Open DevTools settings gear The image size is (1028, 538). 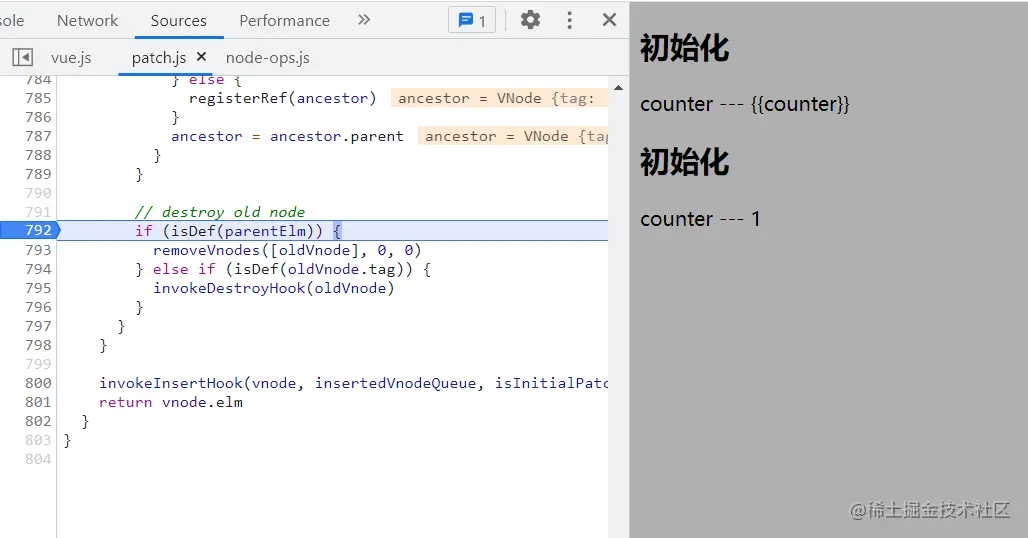pyautogui.click(x=530, y=20)
